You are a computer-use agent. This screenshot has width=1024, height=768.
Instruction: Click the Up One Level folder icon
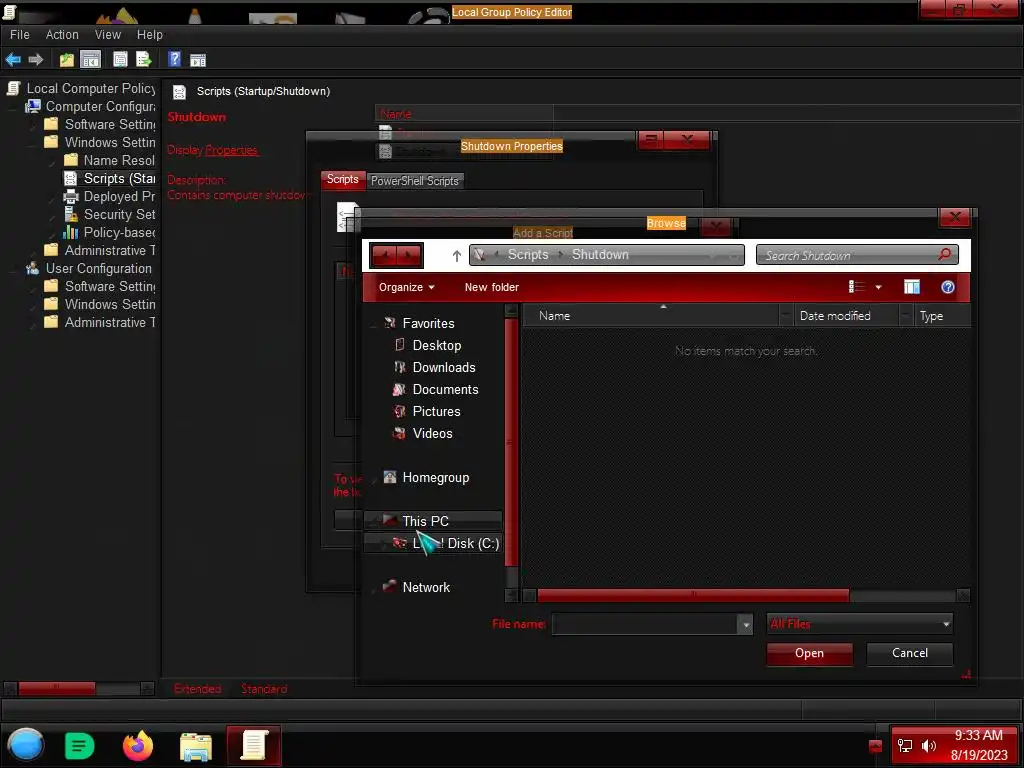[67, 59]
